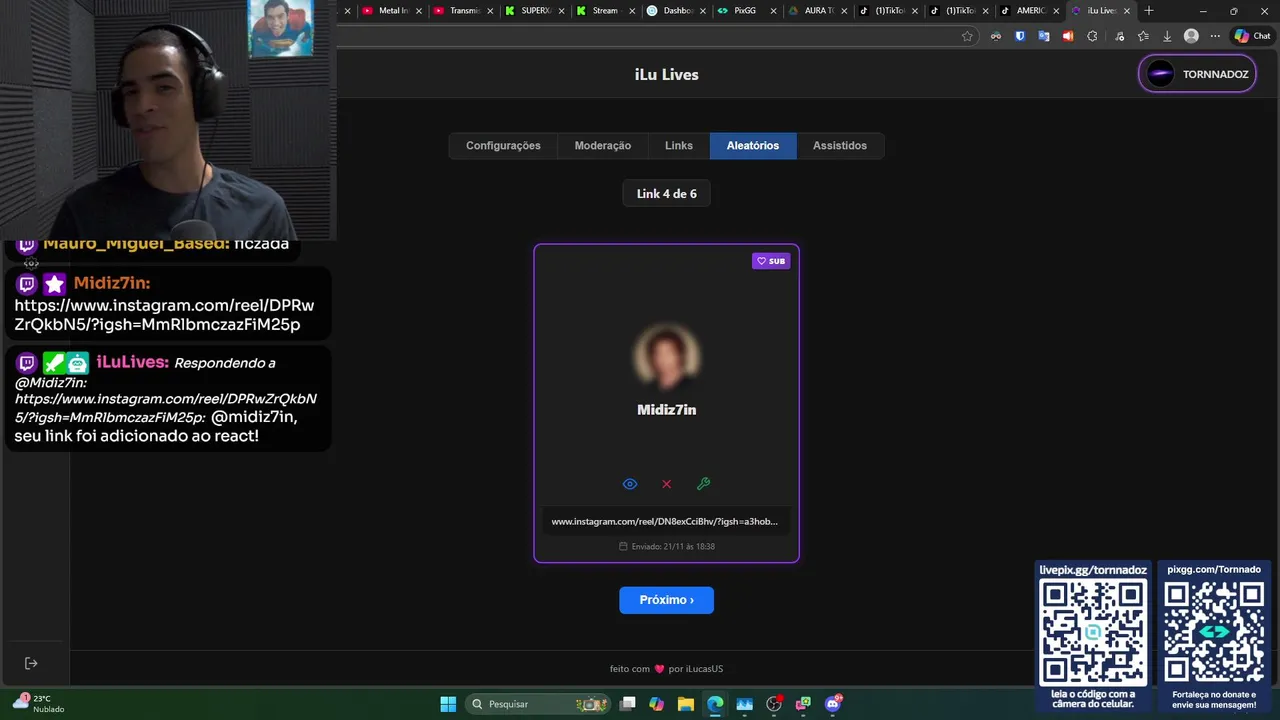Click the pixgg.com/Tornnado QR code
1280x720 pixels.
(x=1214, y=633)
